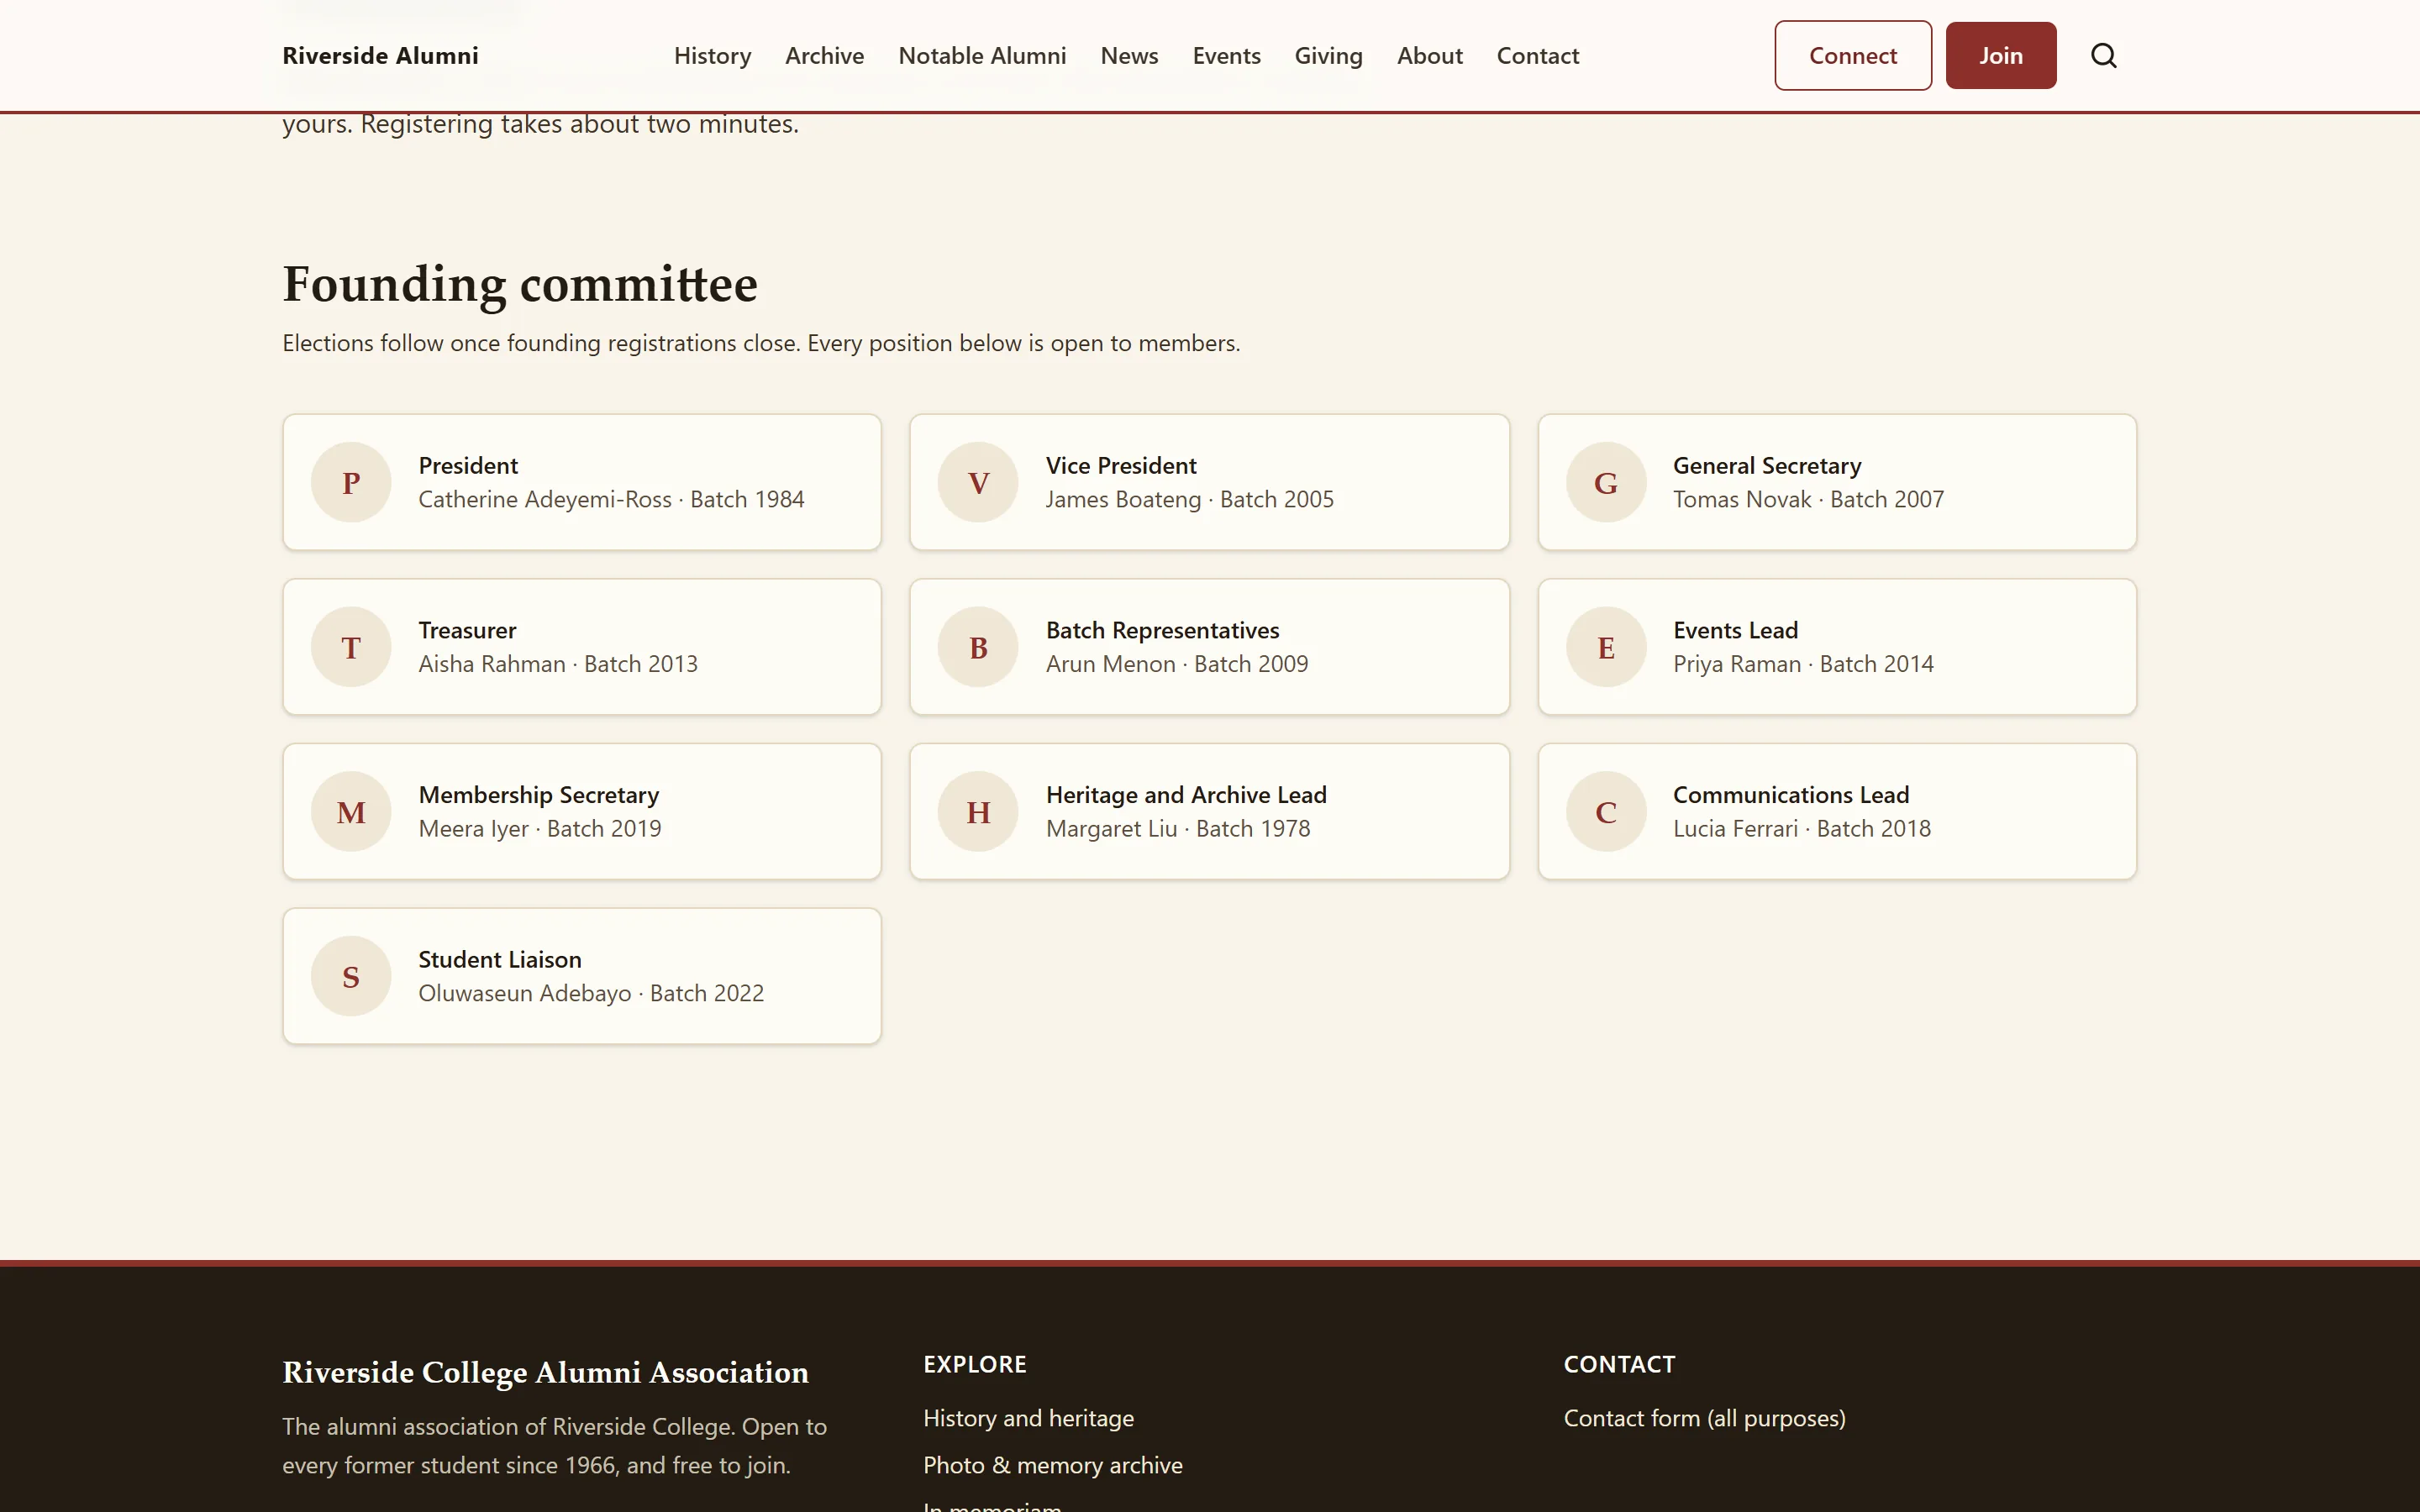Open the site search icon
Image resolution: width=2420 pixels, height=1512 pixels.
2104,55
